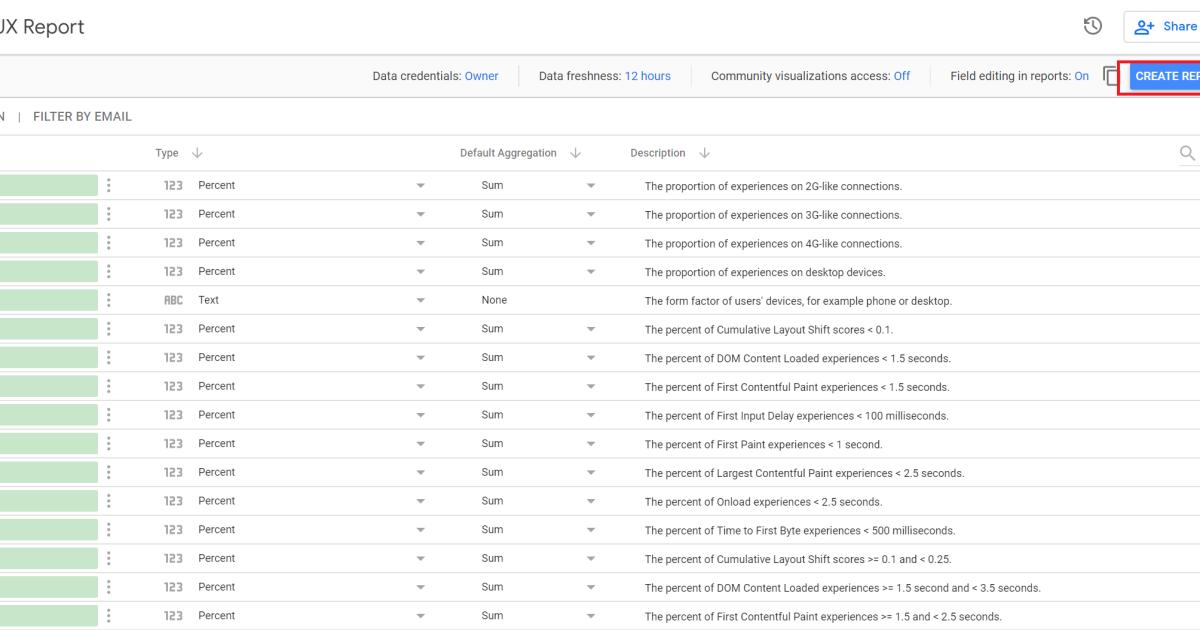
Task: Sort by Default Aggregation arrow
Action: click(574, 153)
